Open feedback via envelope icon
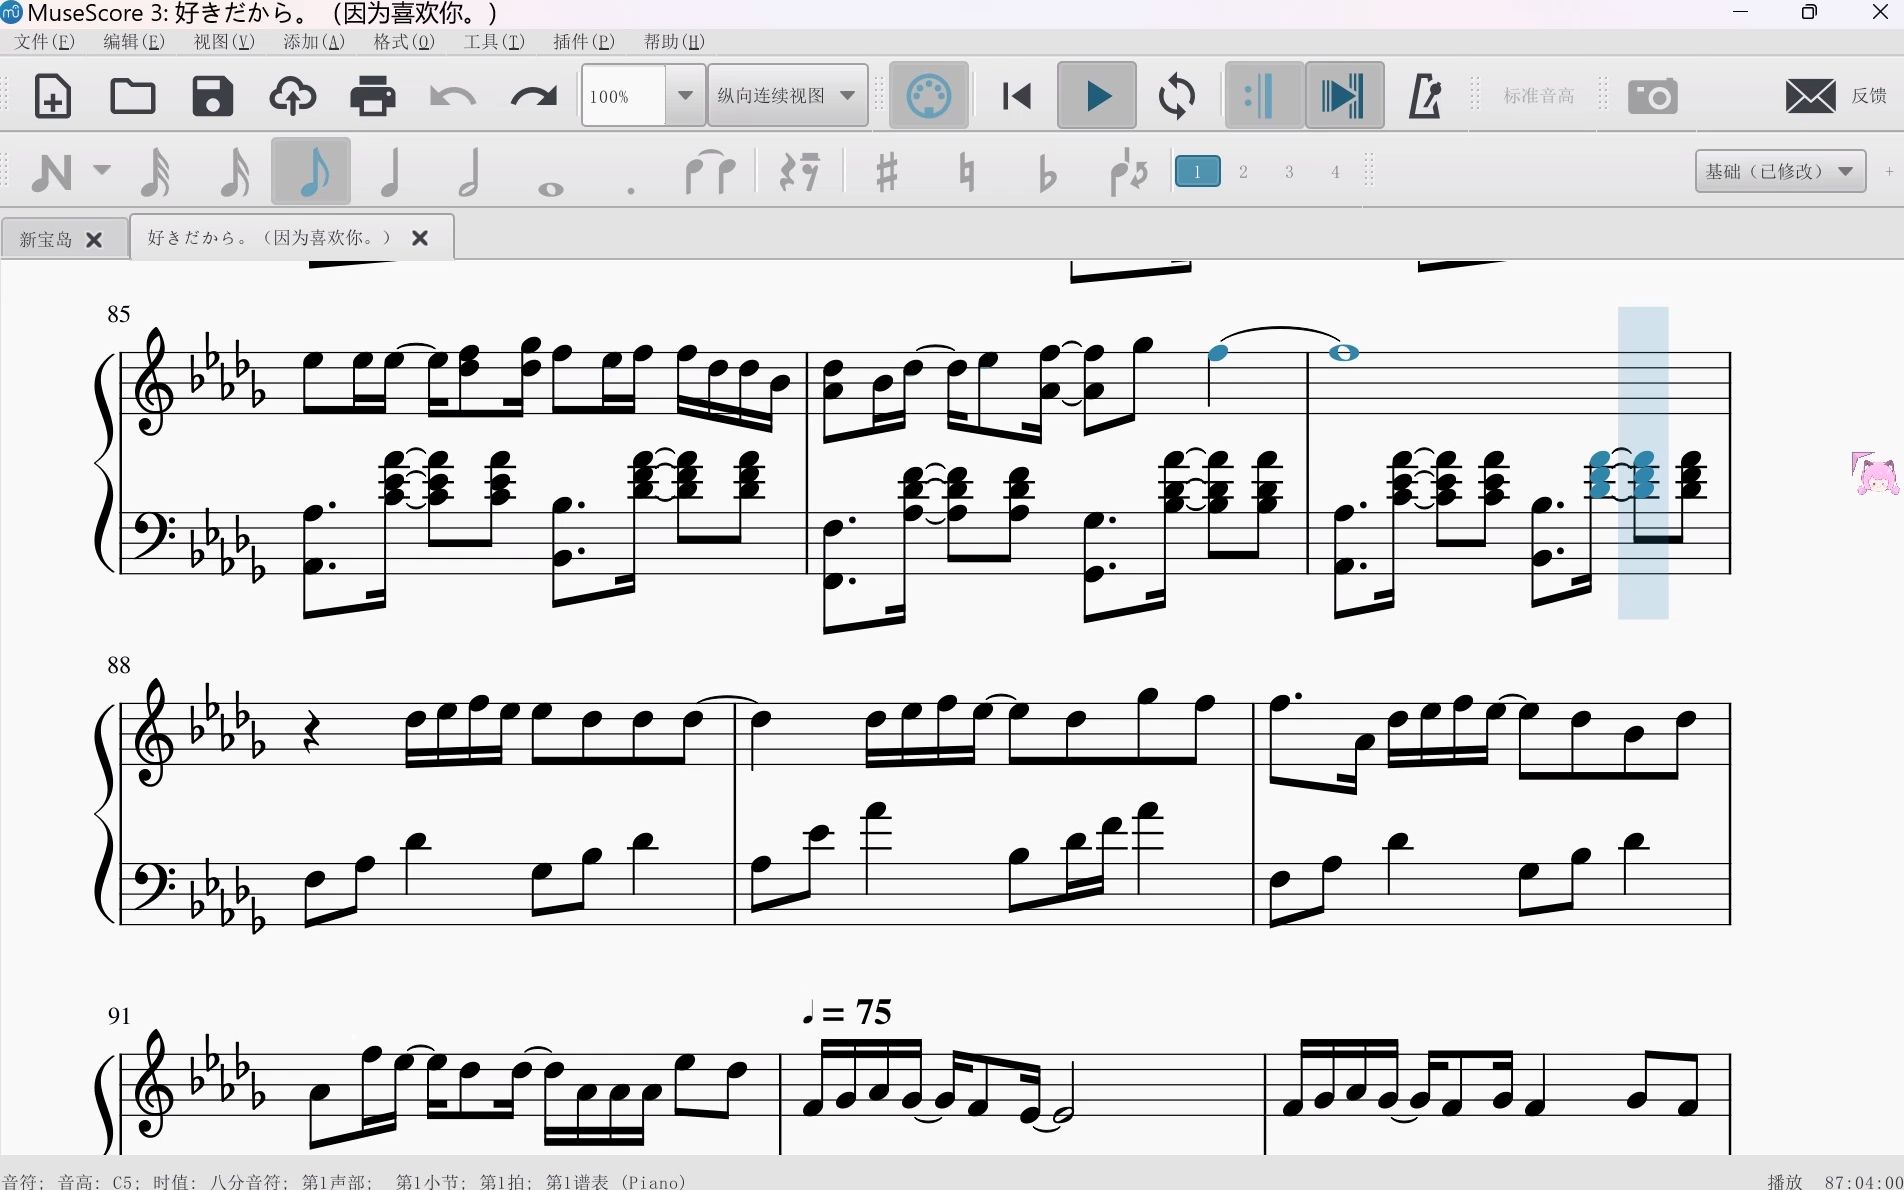This screenshot has width=1904, height=1190. (1810, 96)
